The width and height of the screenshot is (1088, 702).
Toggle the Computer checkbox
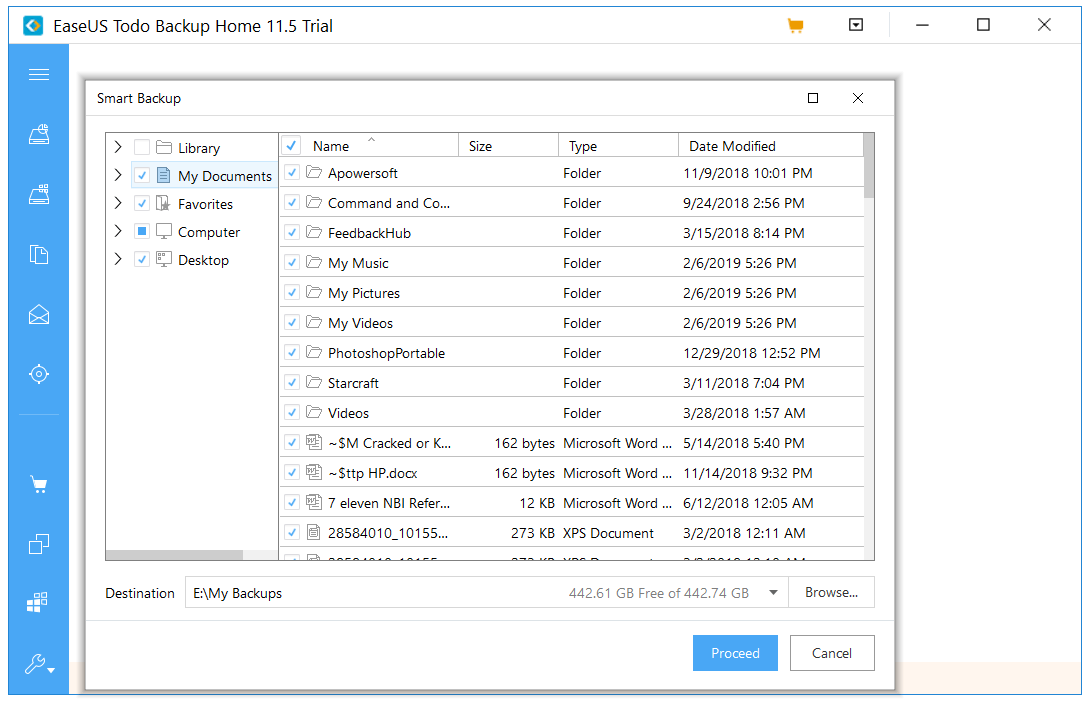click(x=142, y=231)
